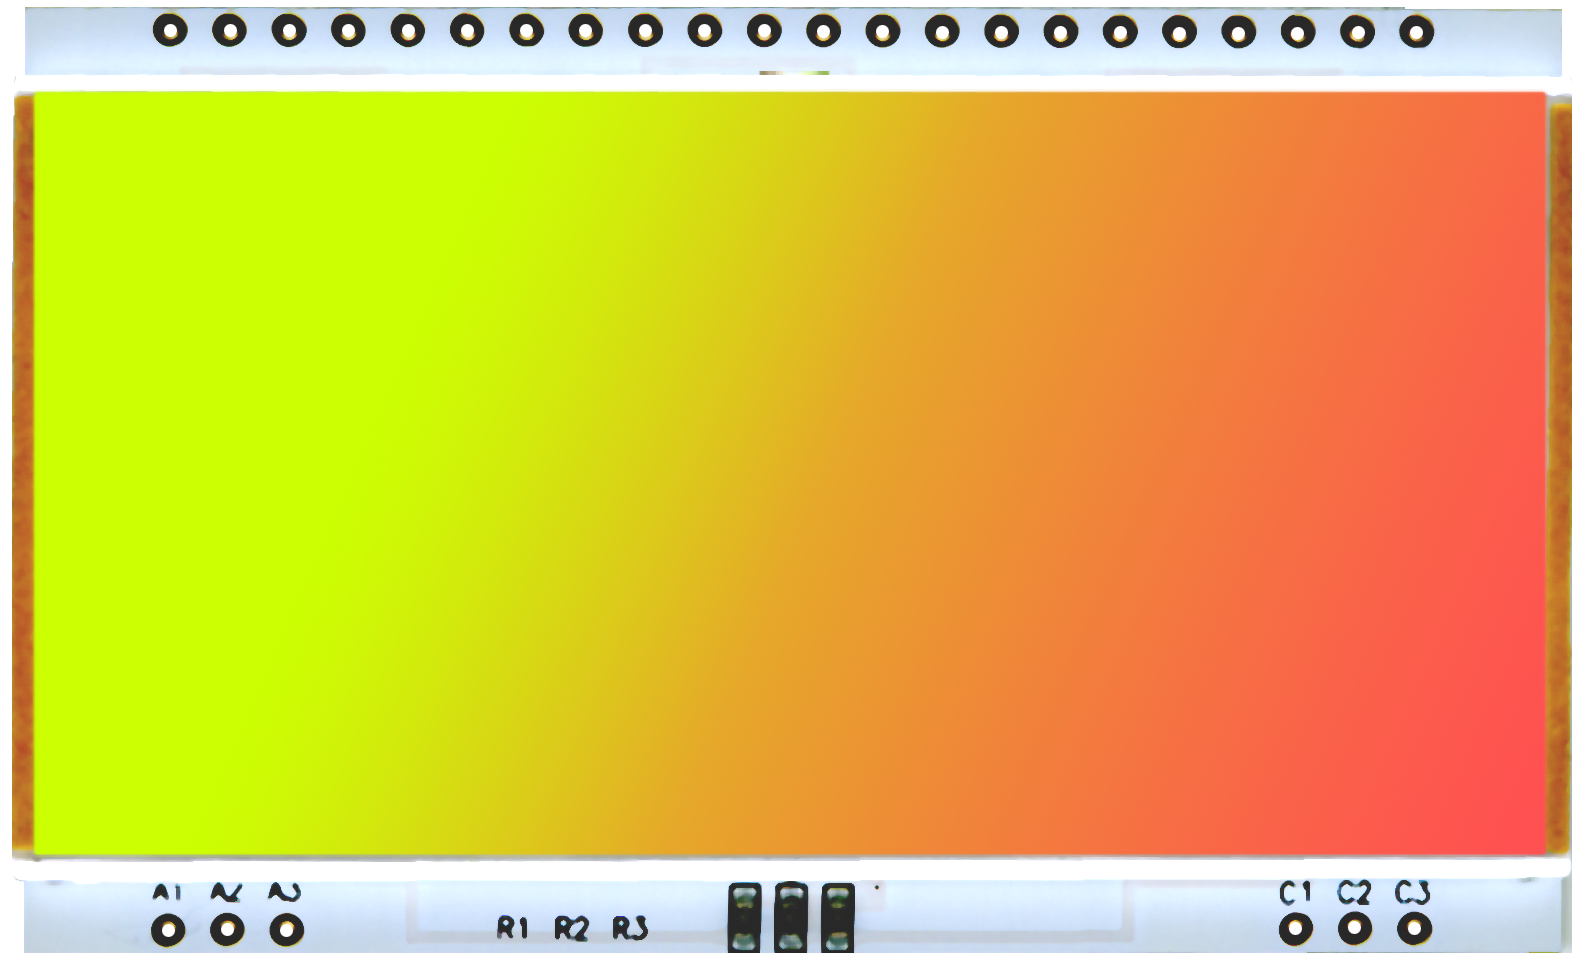Toggle the right black solder jumper
1580x961 pixels.
pos(838,917)
